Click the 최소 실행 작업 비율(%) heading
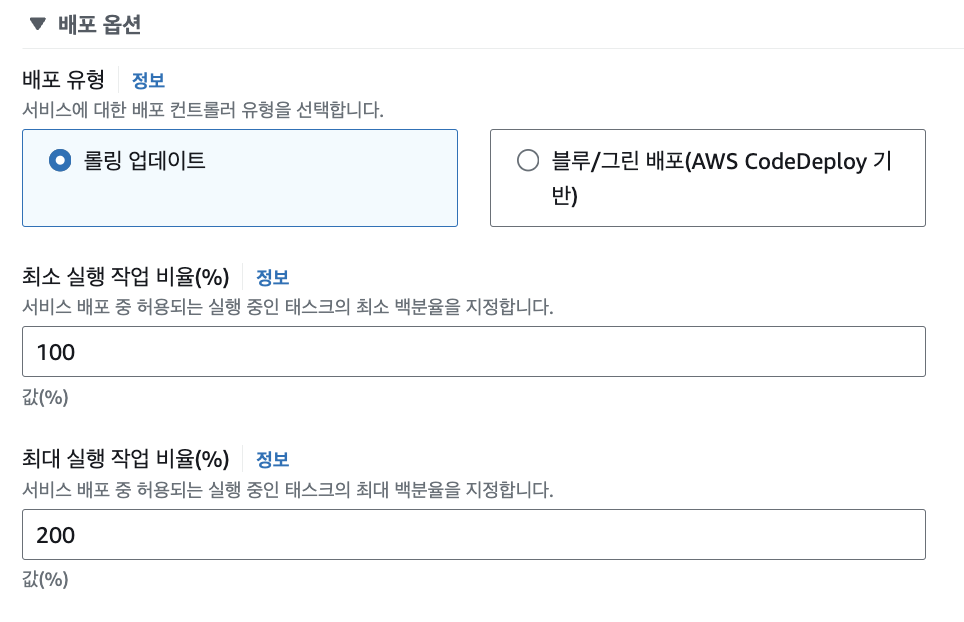Screen dimensions: 964x622 coord(115,277)
